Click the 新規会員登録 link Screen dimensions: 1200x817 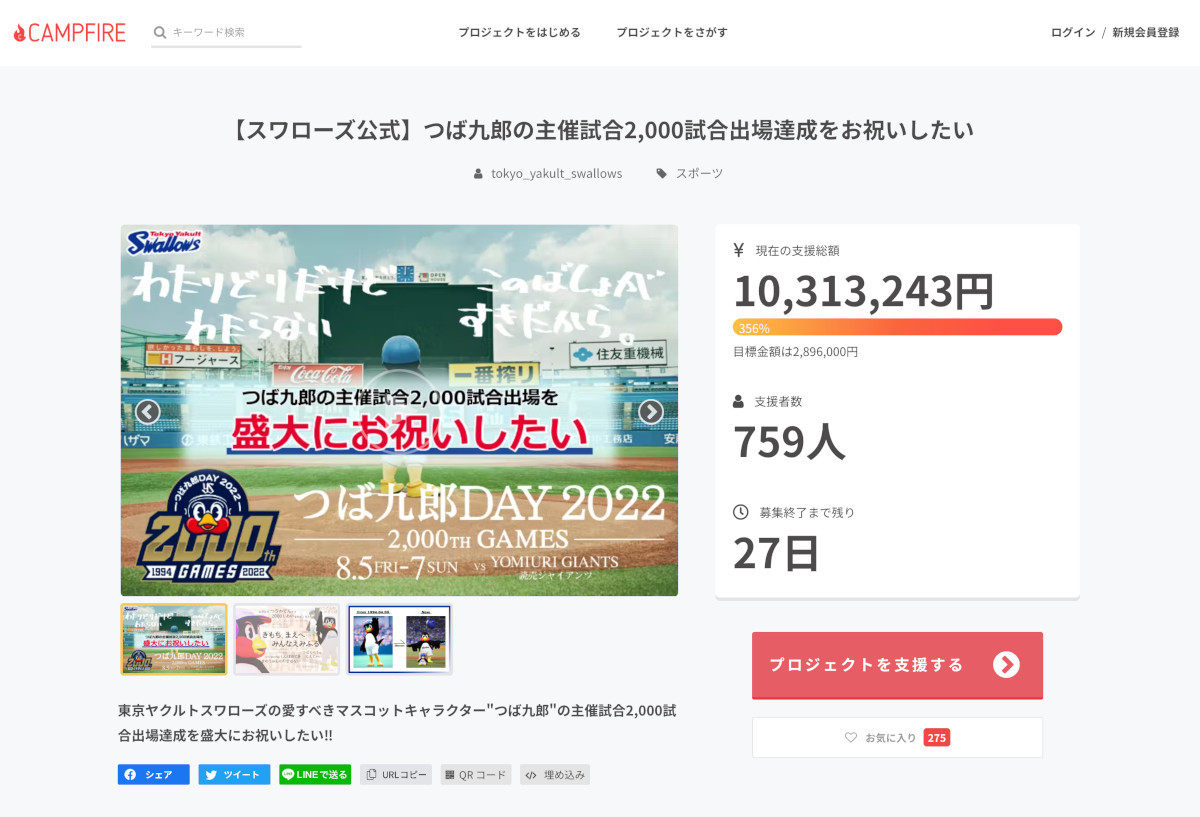[x=1146, y=32]
